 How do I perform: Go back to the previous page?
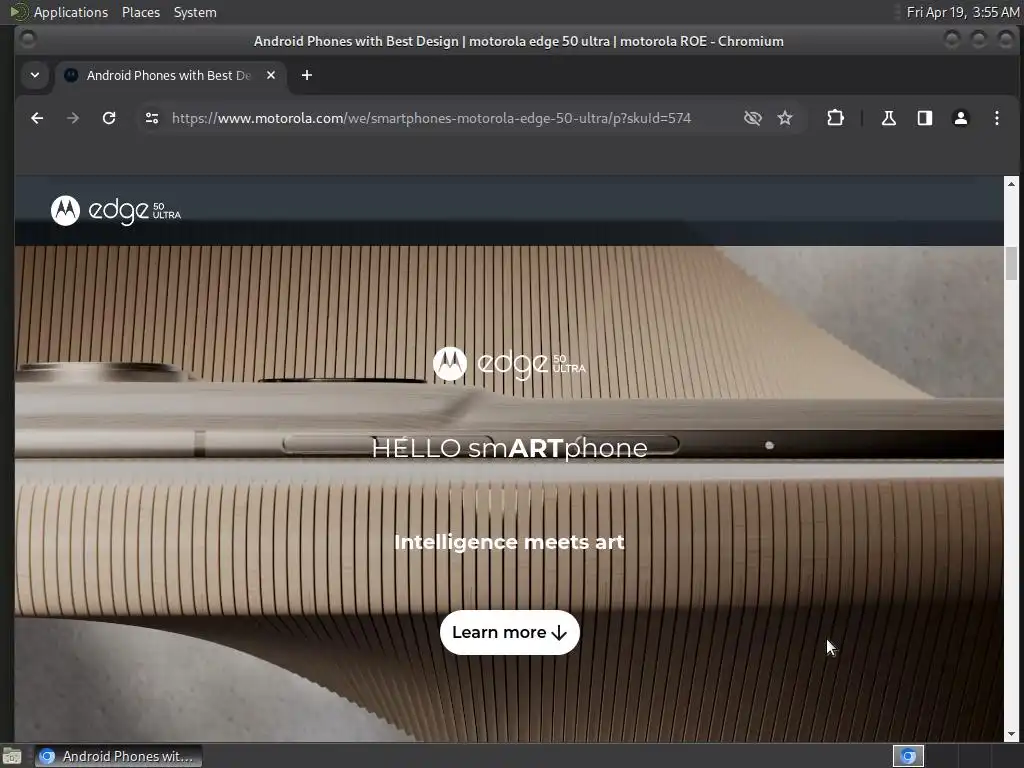tap(37, 118)
